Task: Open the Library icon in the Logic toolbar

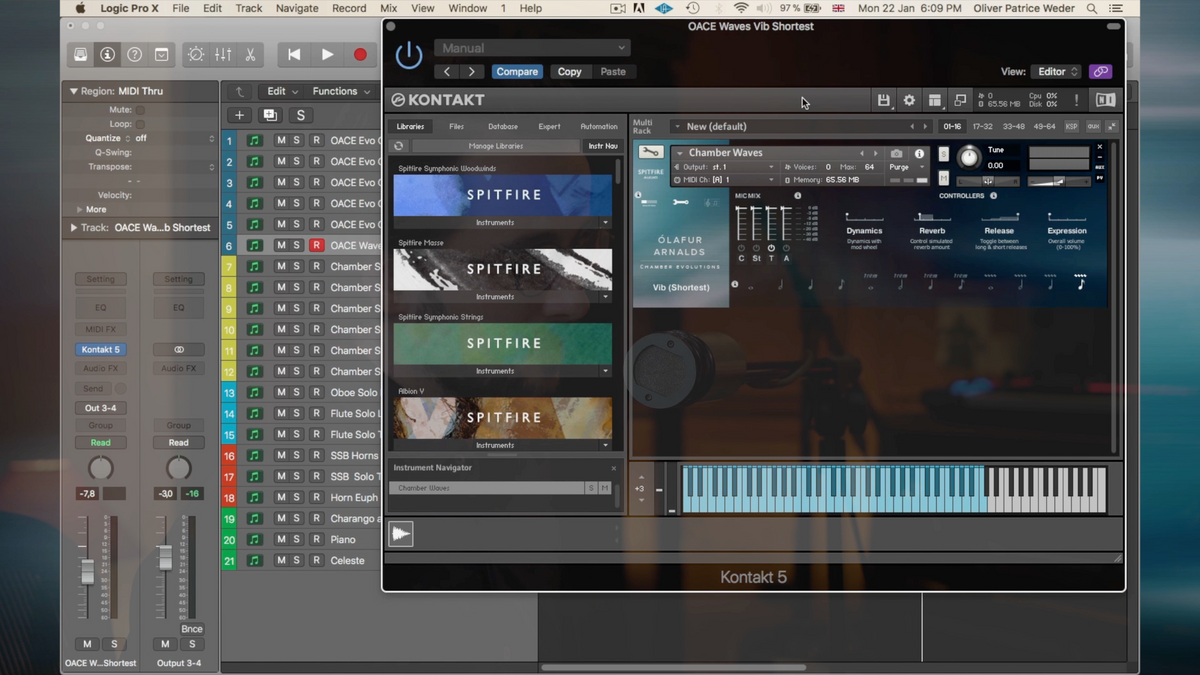Action: 81,55
